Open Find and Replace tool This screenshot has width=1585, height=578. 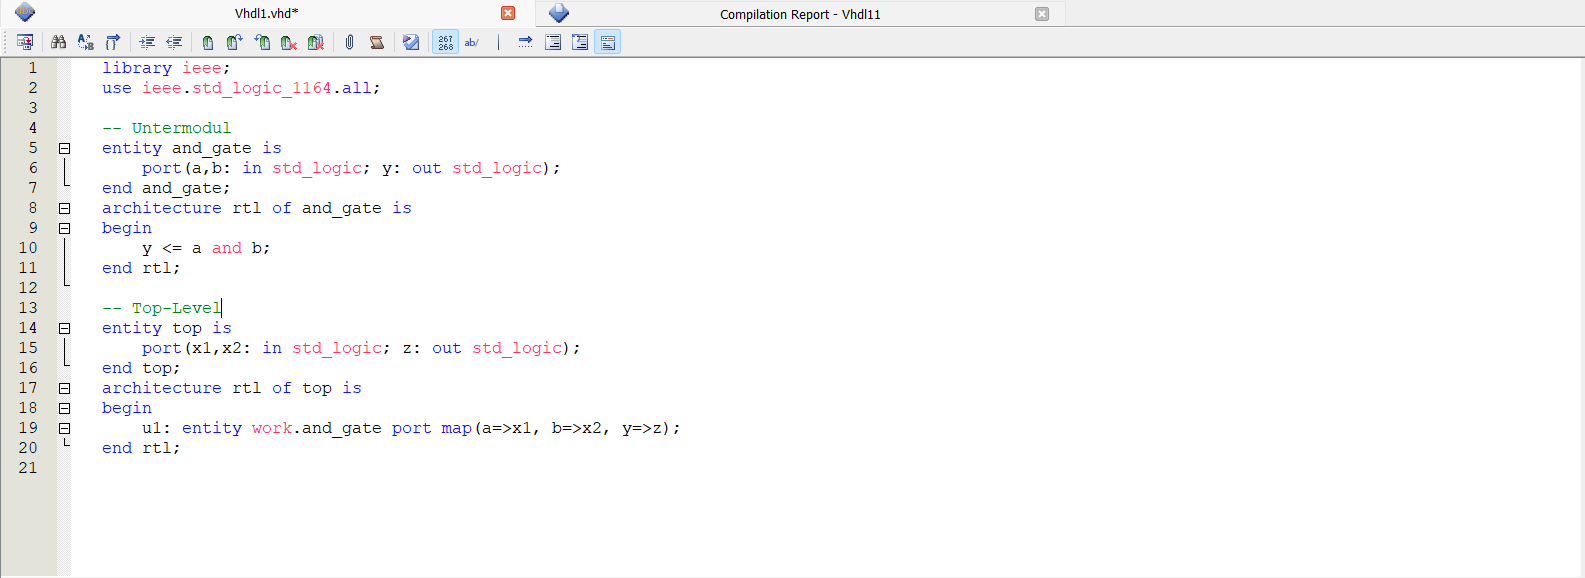(85, 42)
